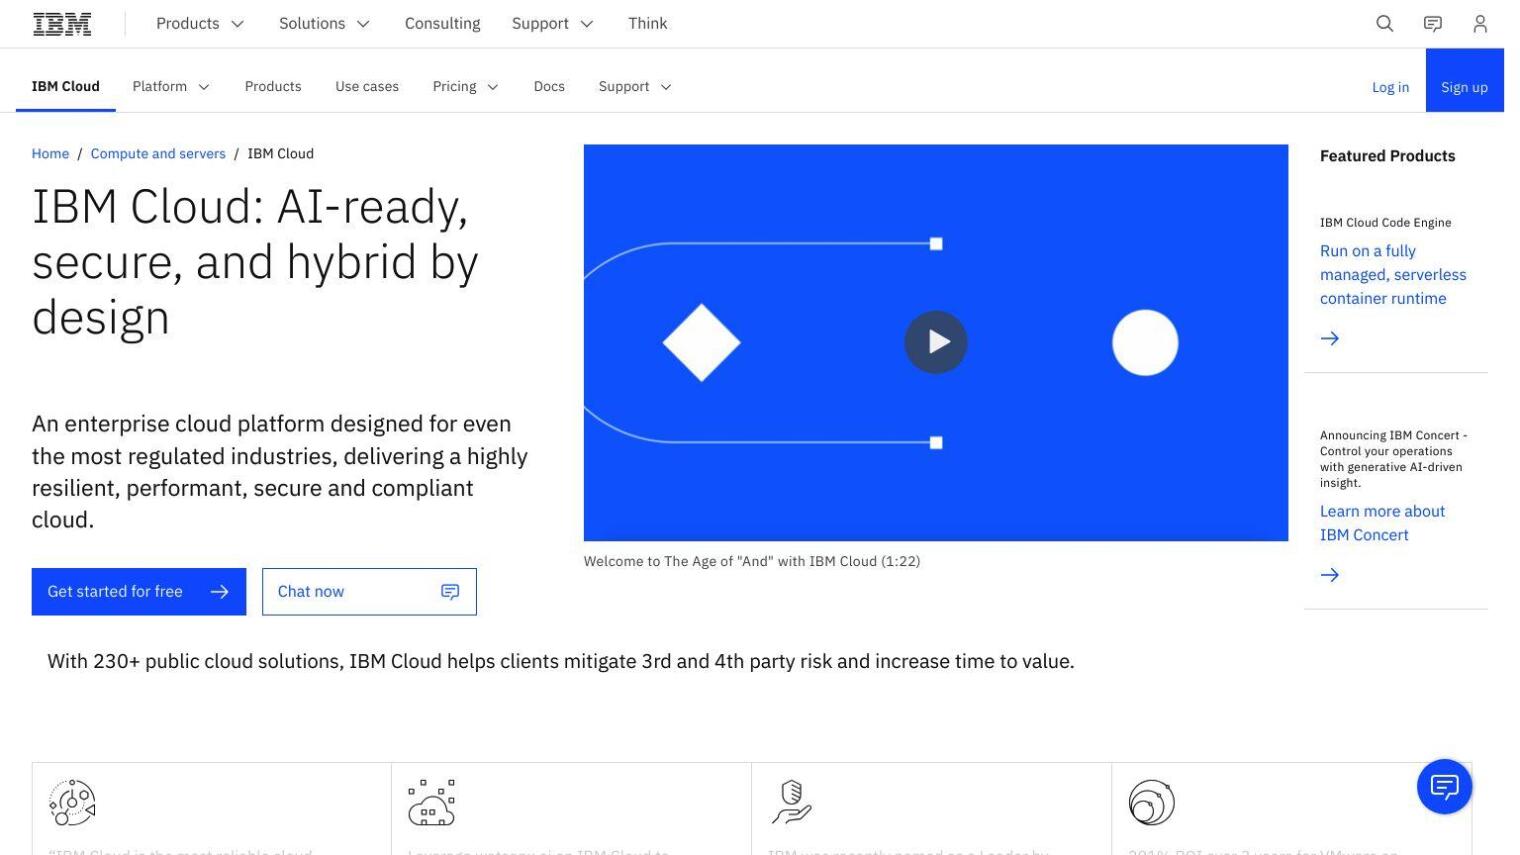Open the Consulting menu item

pos(442,24)
